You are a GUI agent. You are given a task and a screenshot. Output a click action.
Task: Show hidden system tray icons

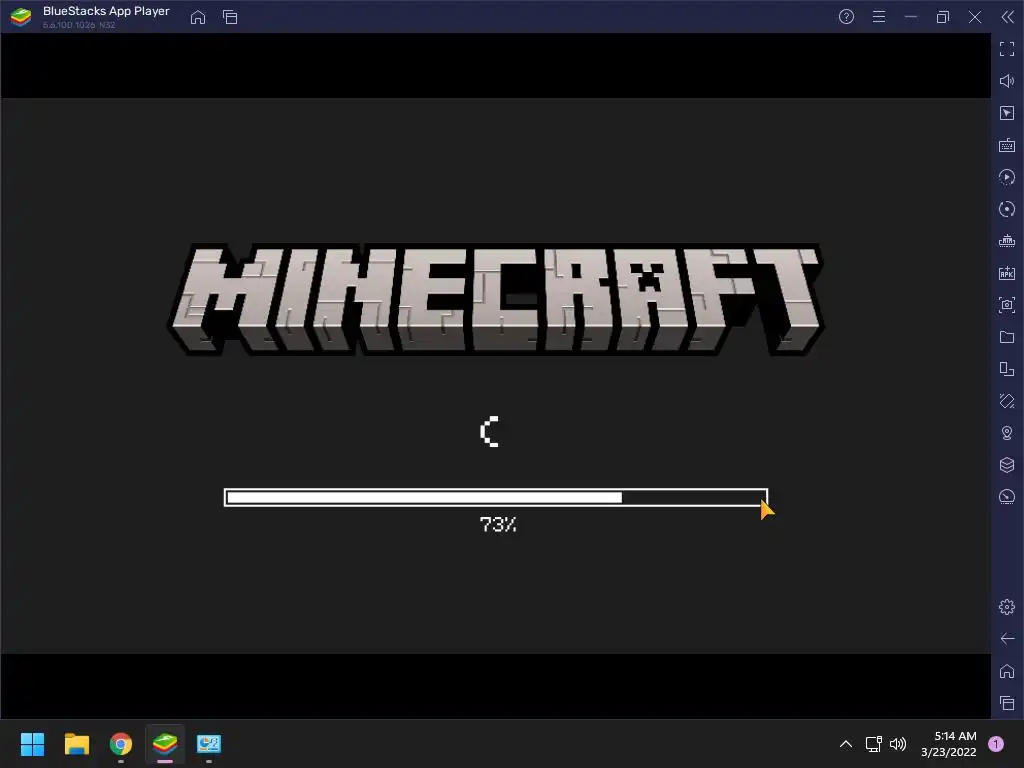click(x=846, y=744)
